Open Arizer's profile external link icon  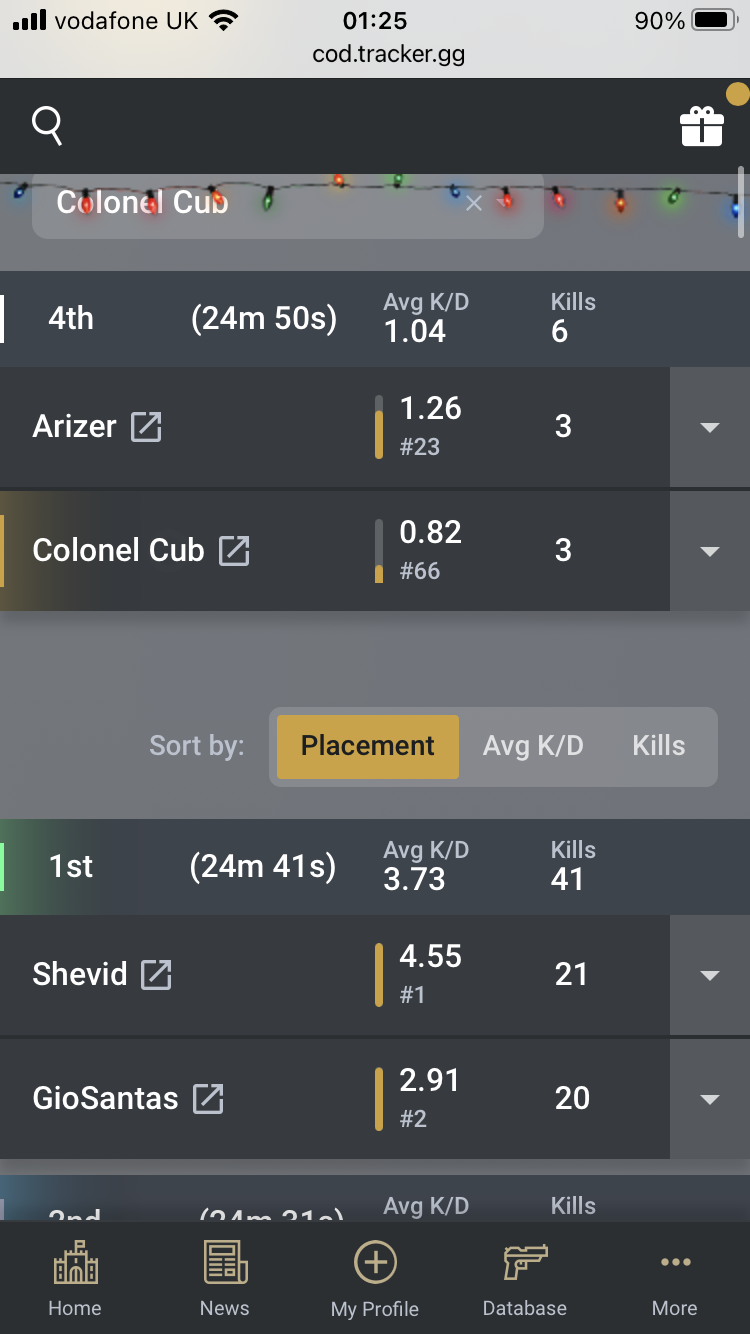click(146, 427)
